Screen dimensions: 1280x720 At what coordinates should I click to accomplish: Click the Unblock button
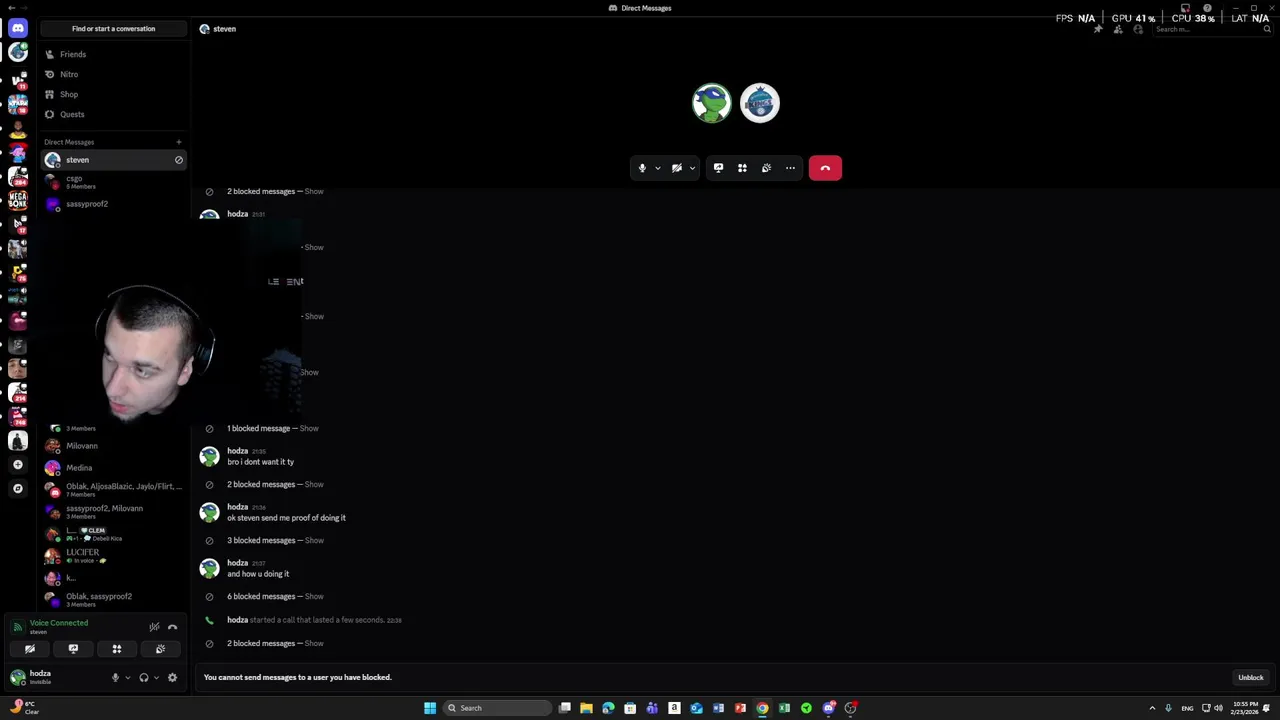point(1251,677)
